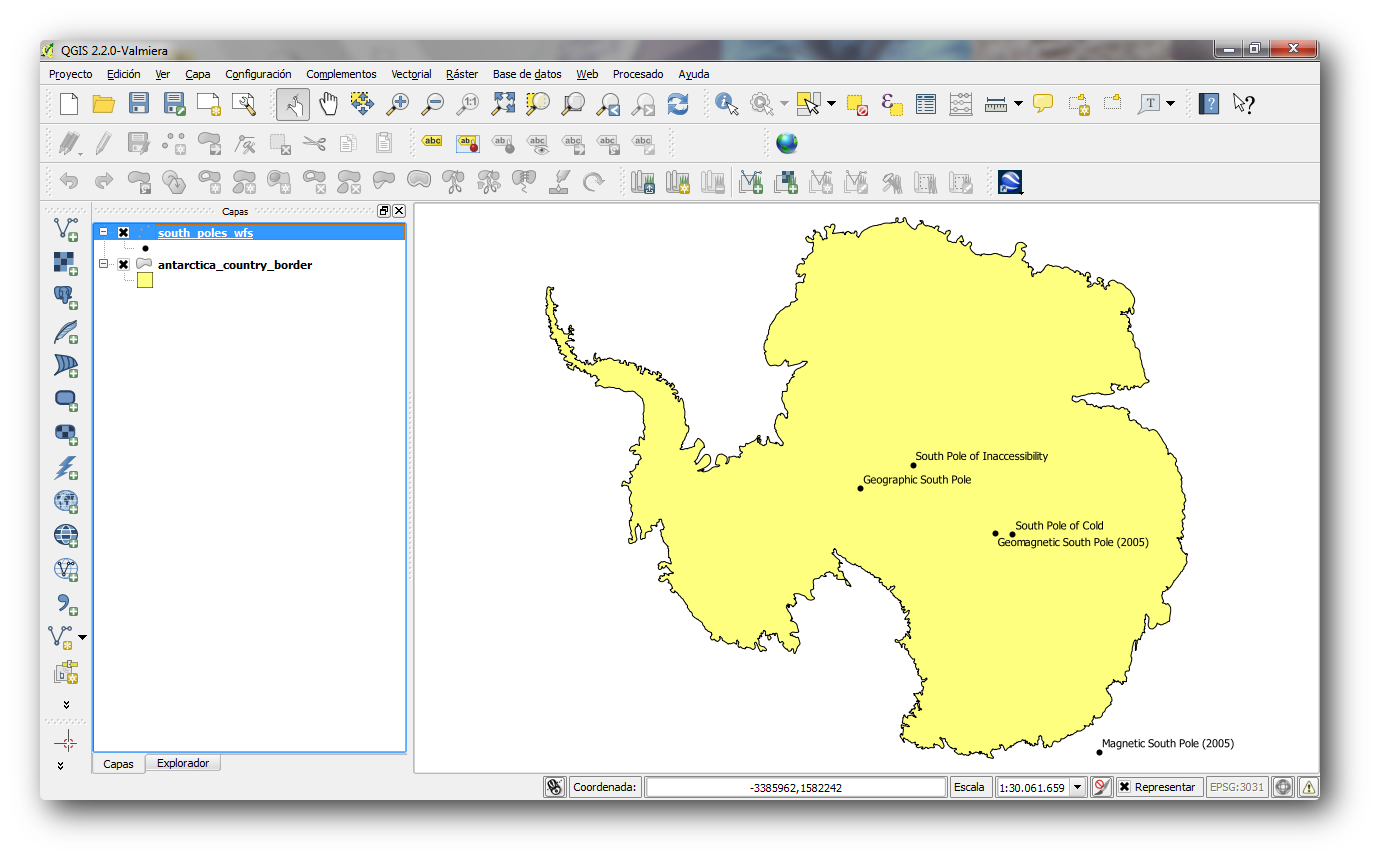Click the Add Delimited Text Layer comma icon
The image size is (1380, 860).
66,603
